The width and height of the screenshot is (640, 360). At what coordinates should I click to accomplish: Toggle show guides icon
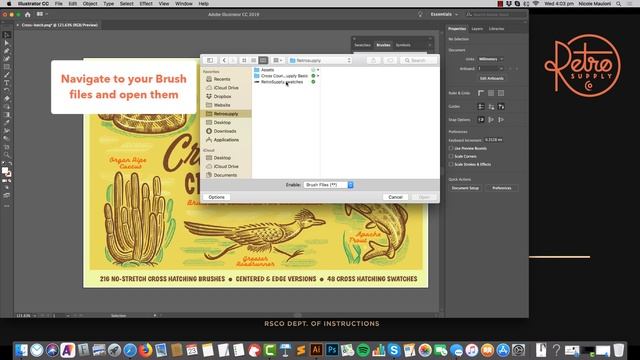coord(481,107)
